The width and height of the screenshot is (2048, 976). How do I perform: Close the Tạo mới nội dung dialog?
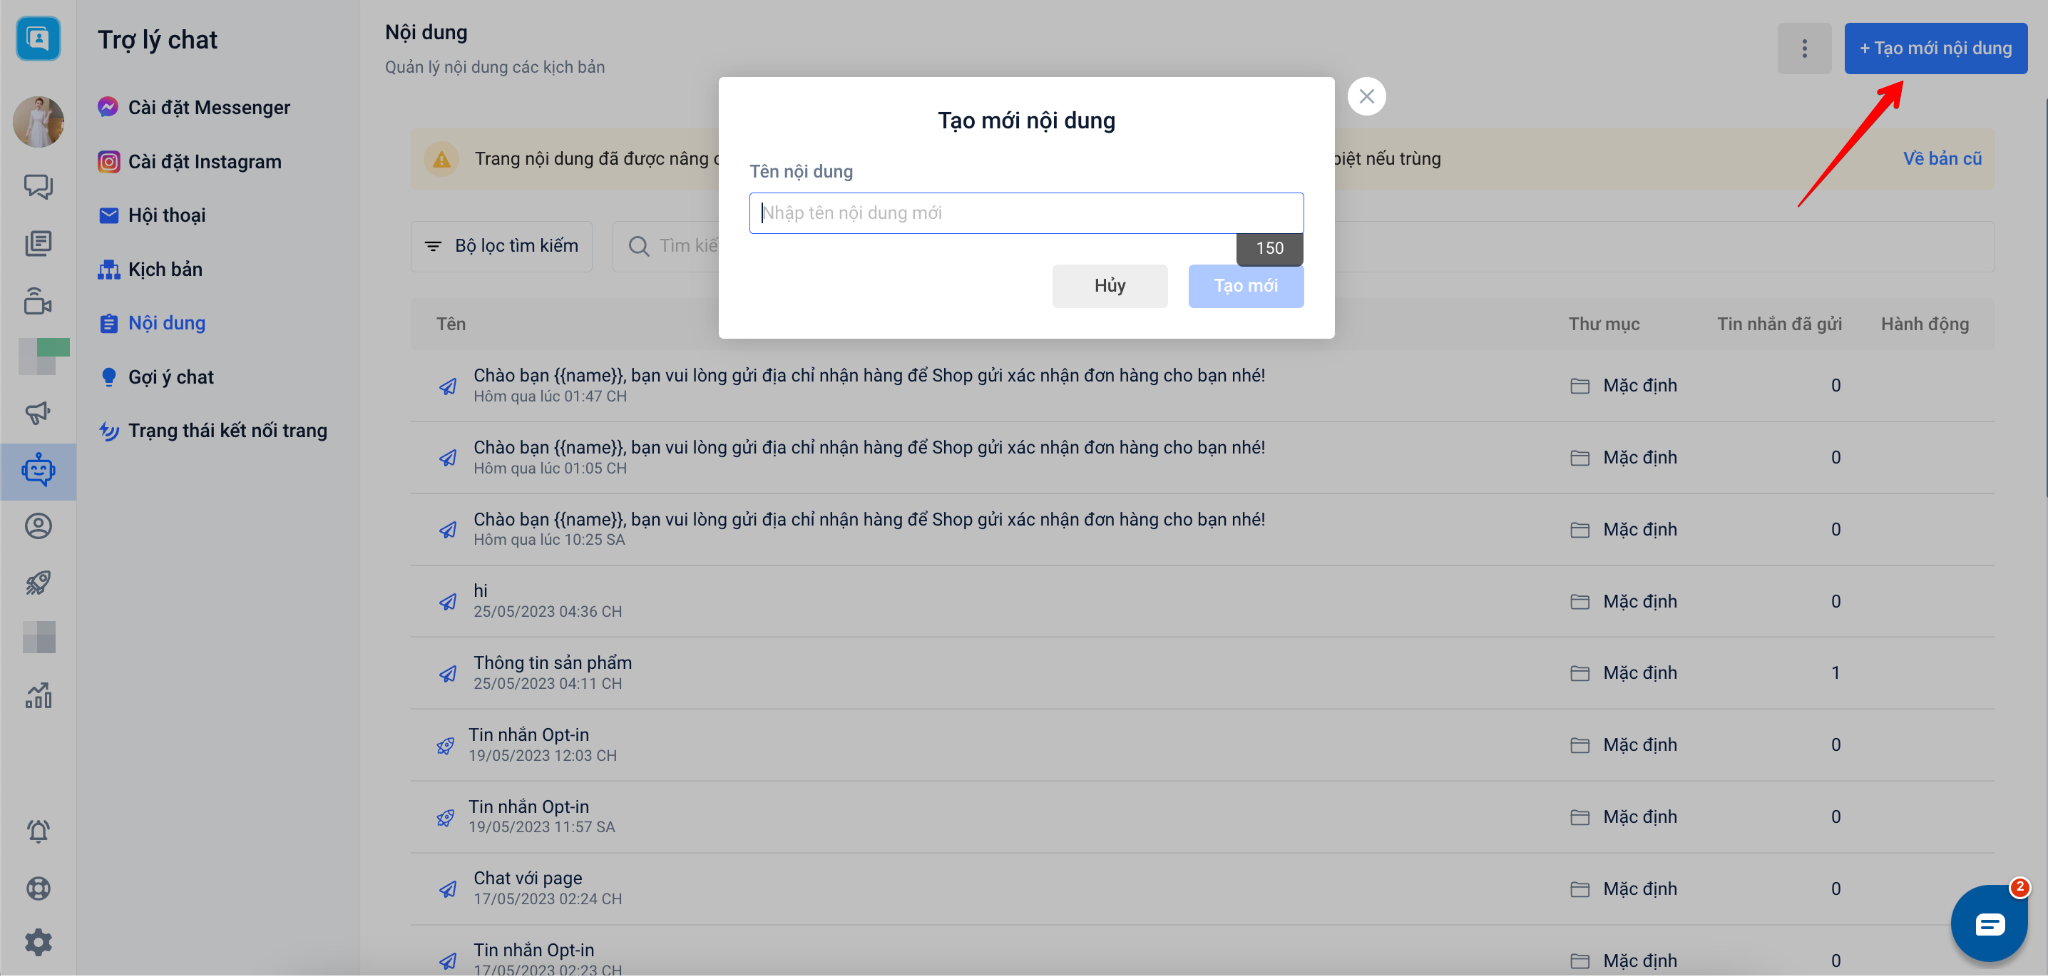coord(1366,96)
